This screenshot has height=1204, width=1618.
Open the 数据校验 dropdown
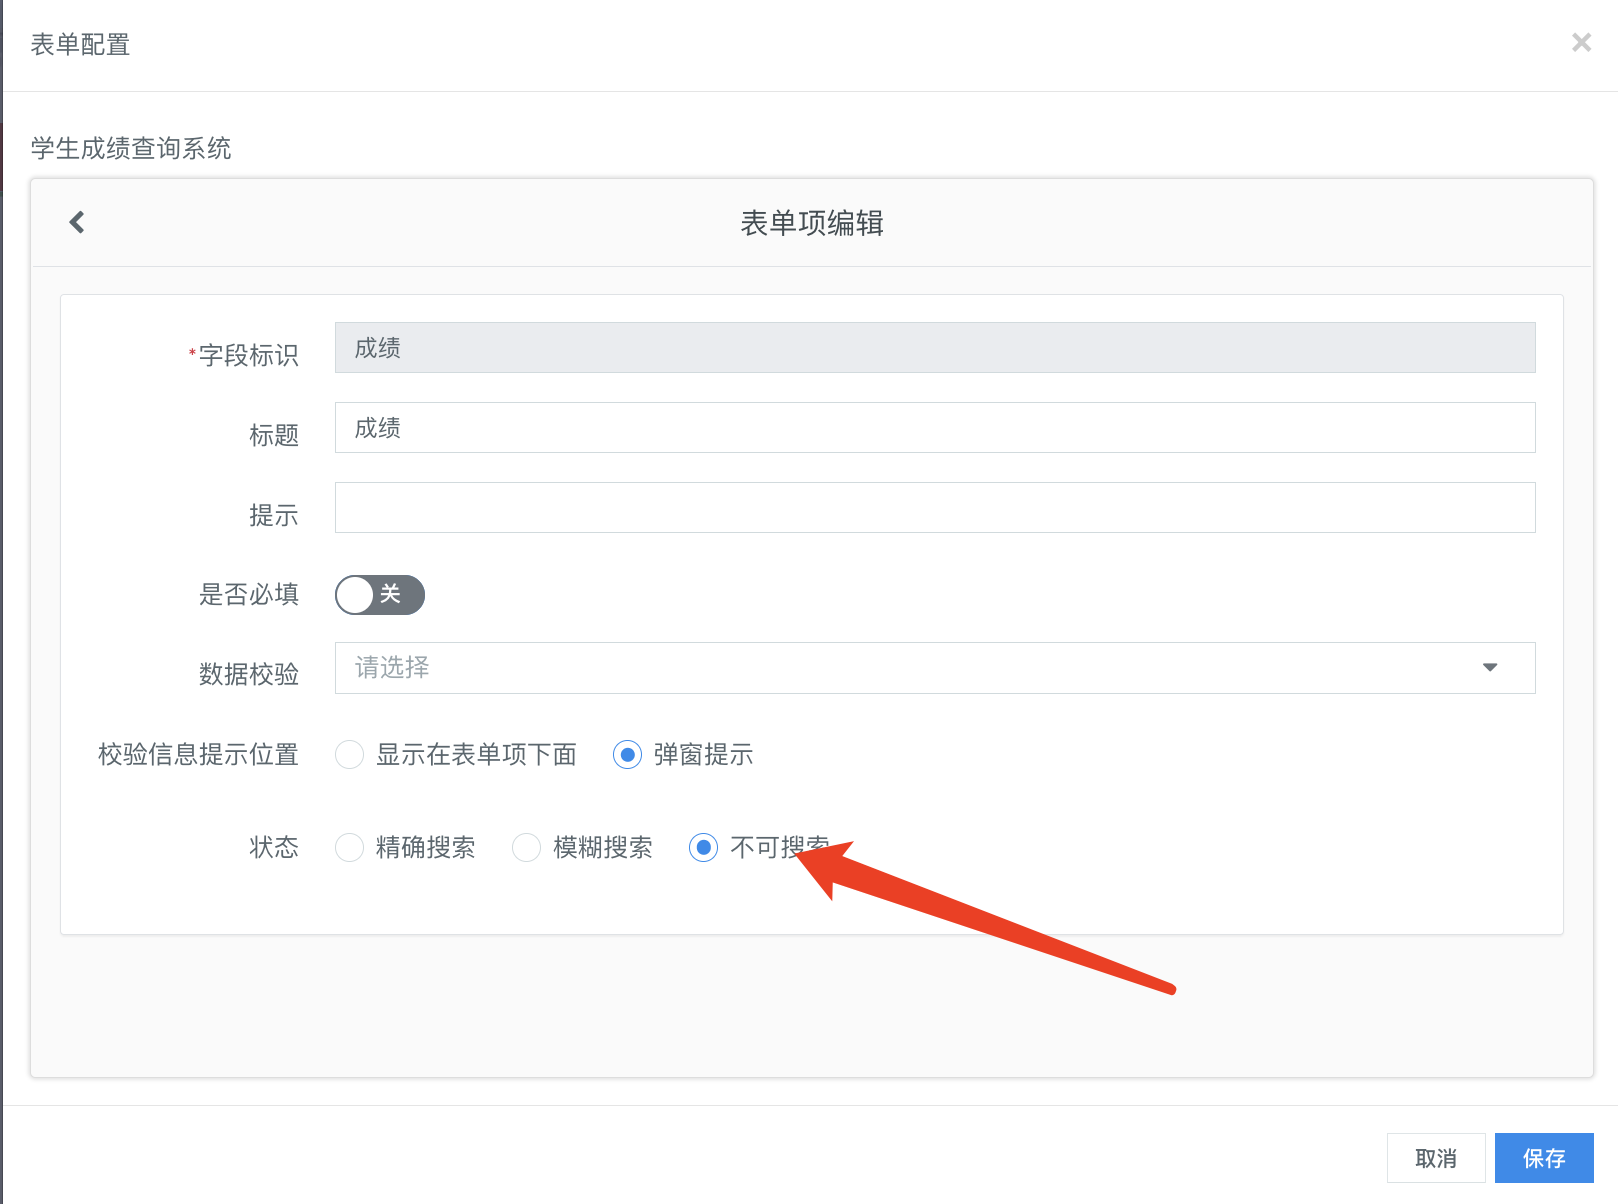[935, 668]
